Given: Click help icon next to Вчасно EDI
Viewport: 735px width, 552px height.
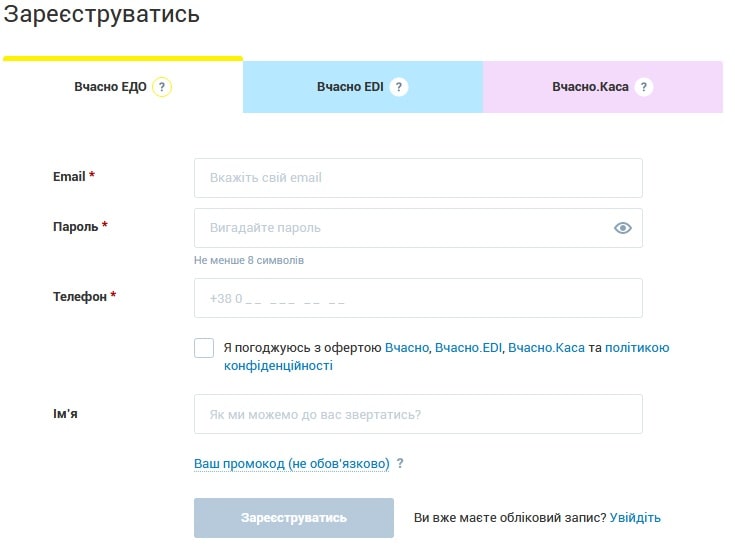Looking at the screenshot, I should (x=399, y=87).
